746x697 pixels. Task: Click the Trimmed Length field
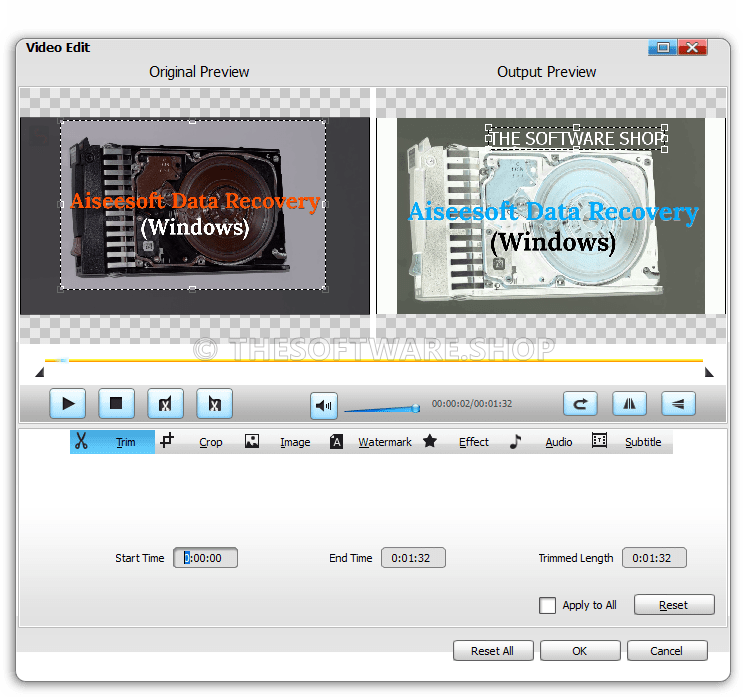(x=654, y=558)
